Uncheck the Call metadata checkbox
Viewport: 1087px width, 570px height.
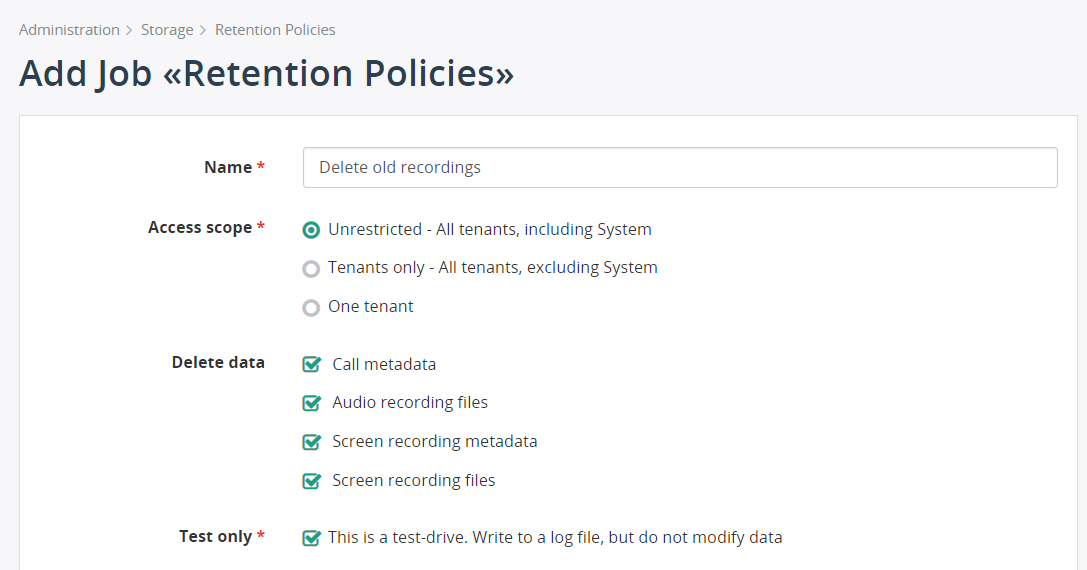click(312, 364)
